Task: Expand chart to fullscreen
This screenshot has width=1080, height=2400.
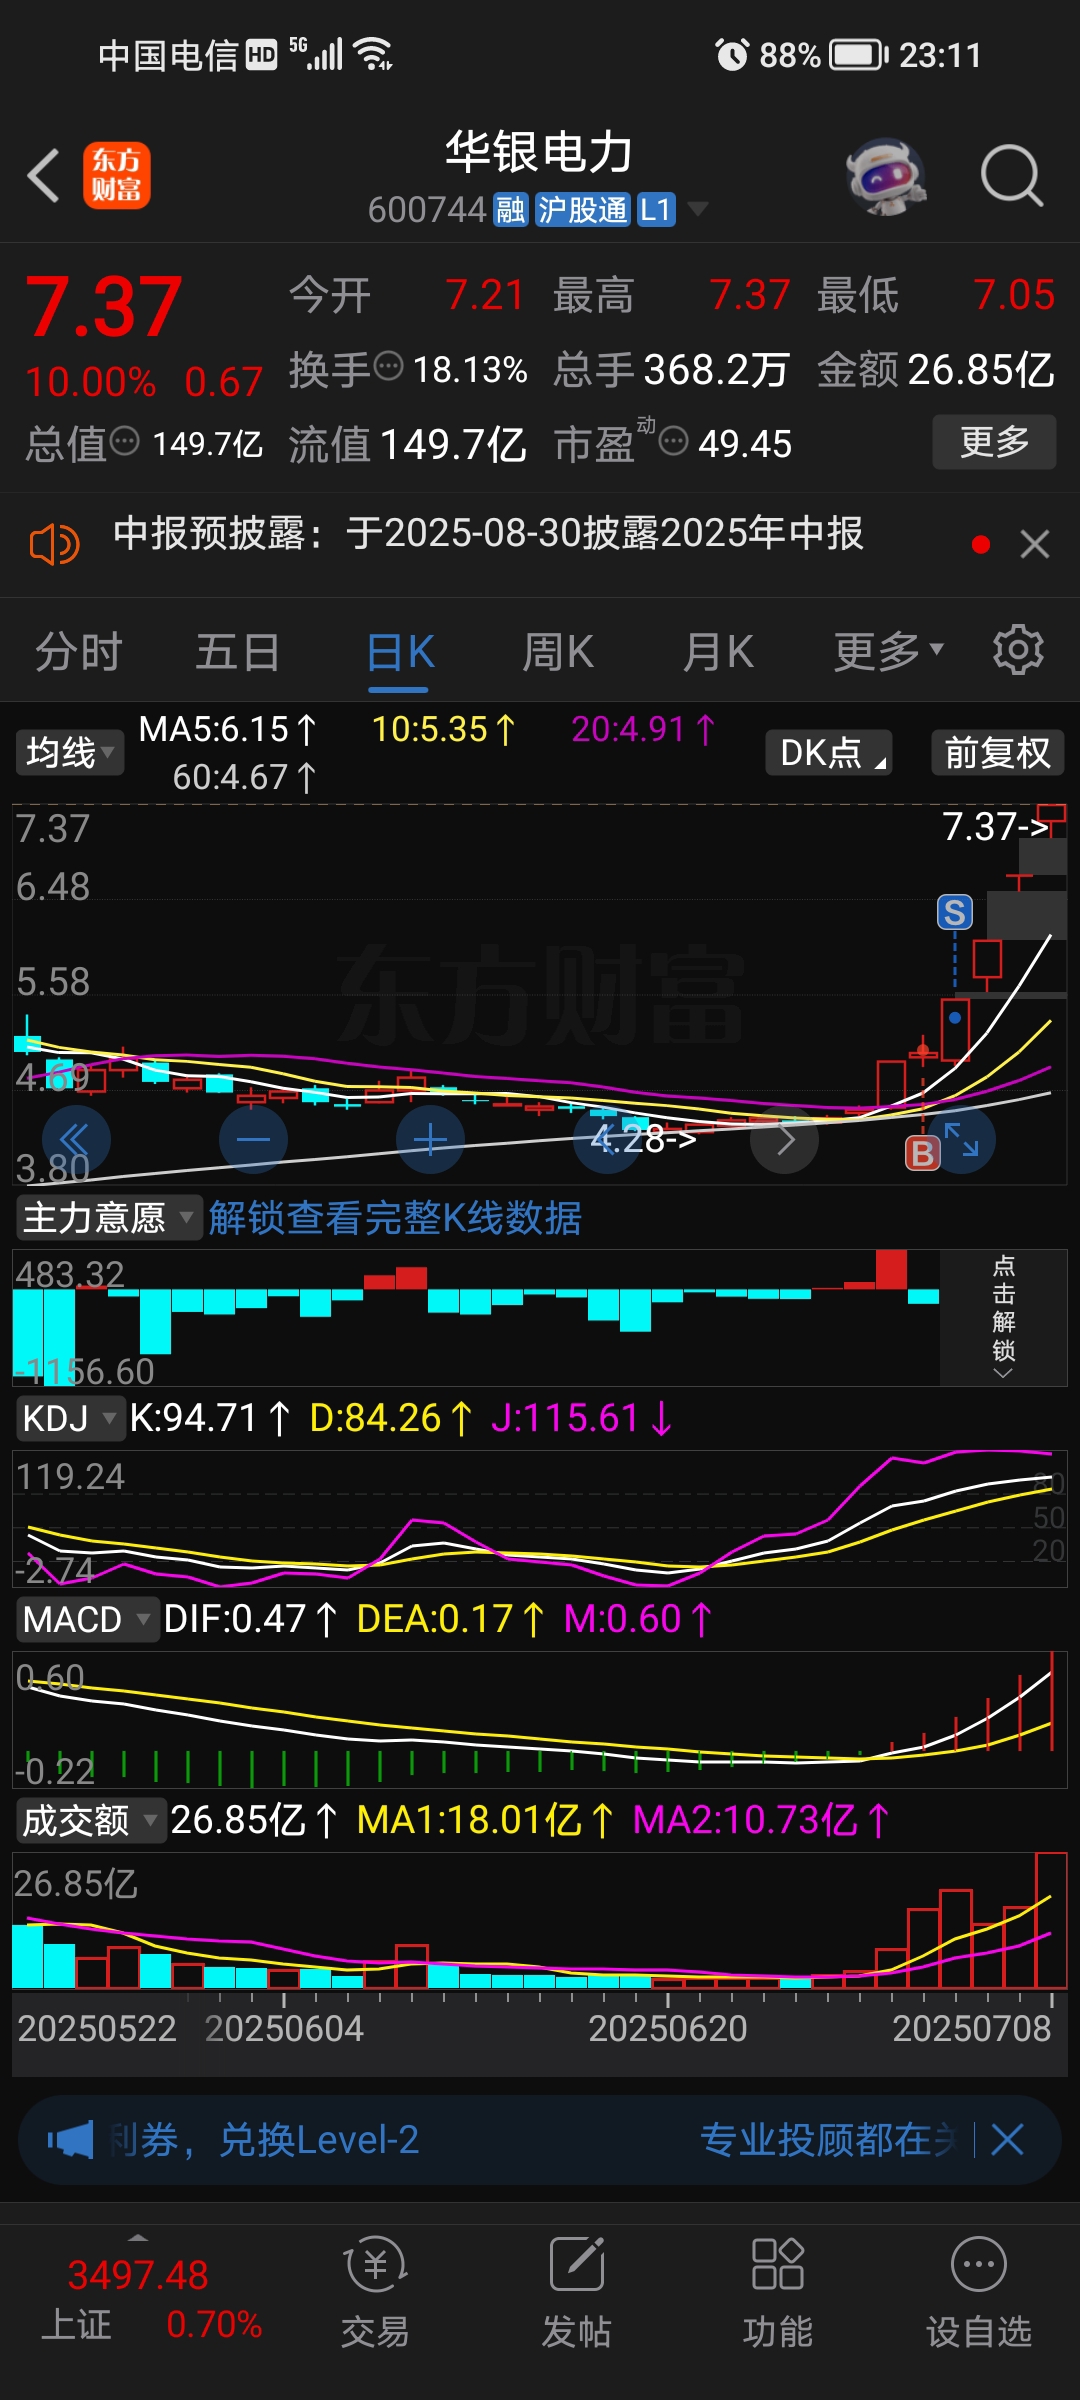Action: point(962,1140)
